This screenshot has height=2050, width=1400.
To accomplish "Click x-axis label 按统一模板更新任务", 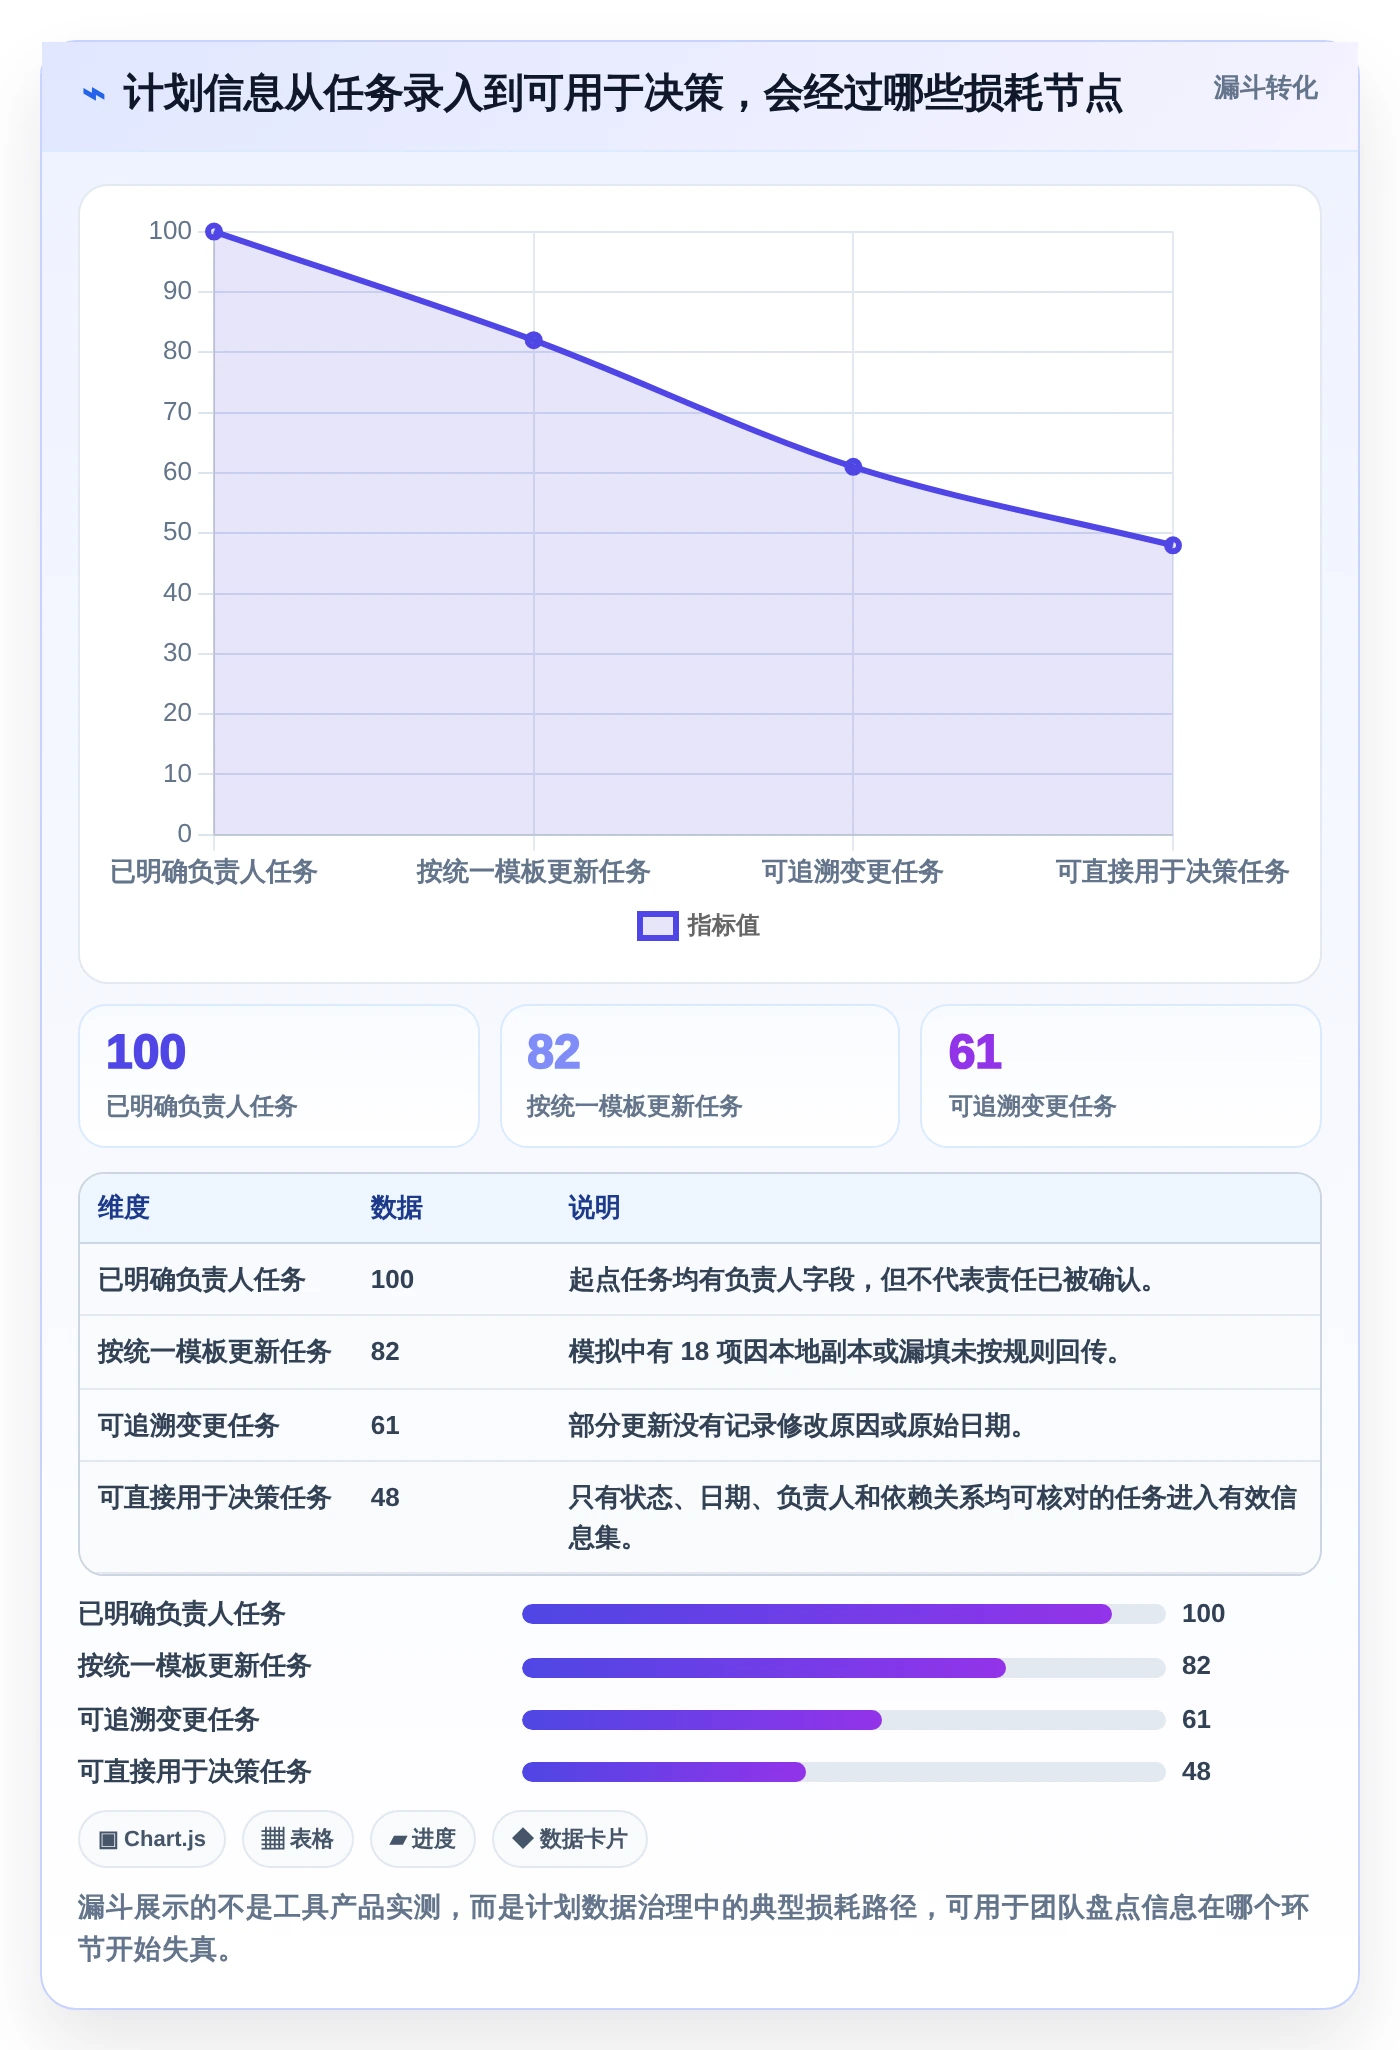I will point(534,872).
